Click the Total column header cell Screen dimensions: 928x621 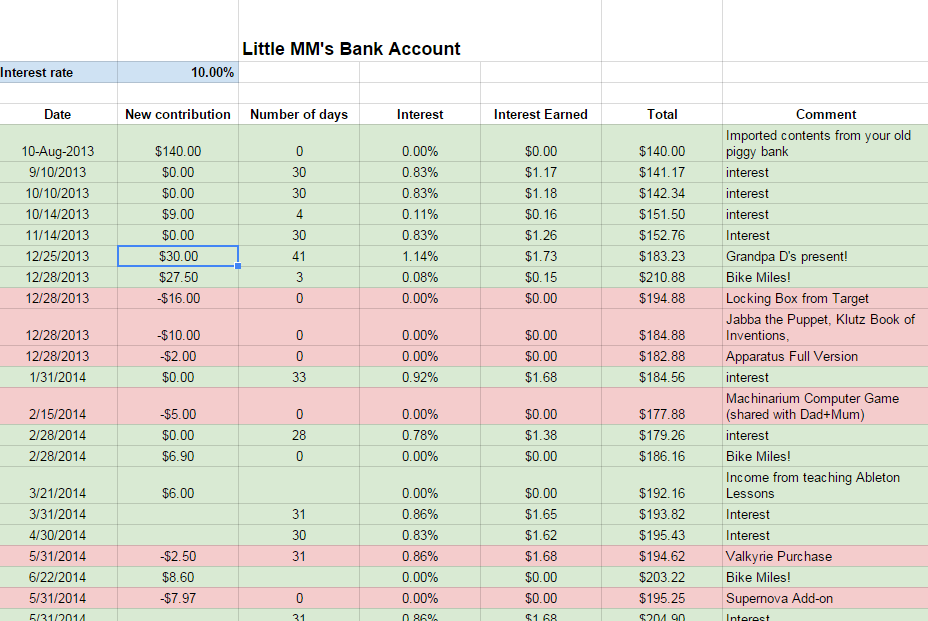tap(662, 114)
